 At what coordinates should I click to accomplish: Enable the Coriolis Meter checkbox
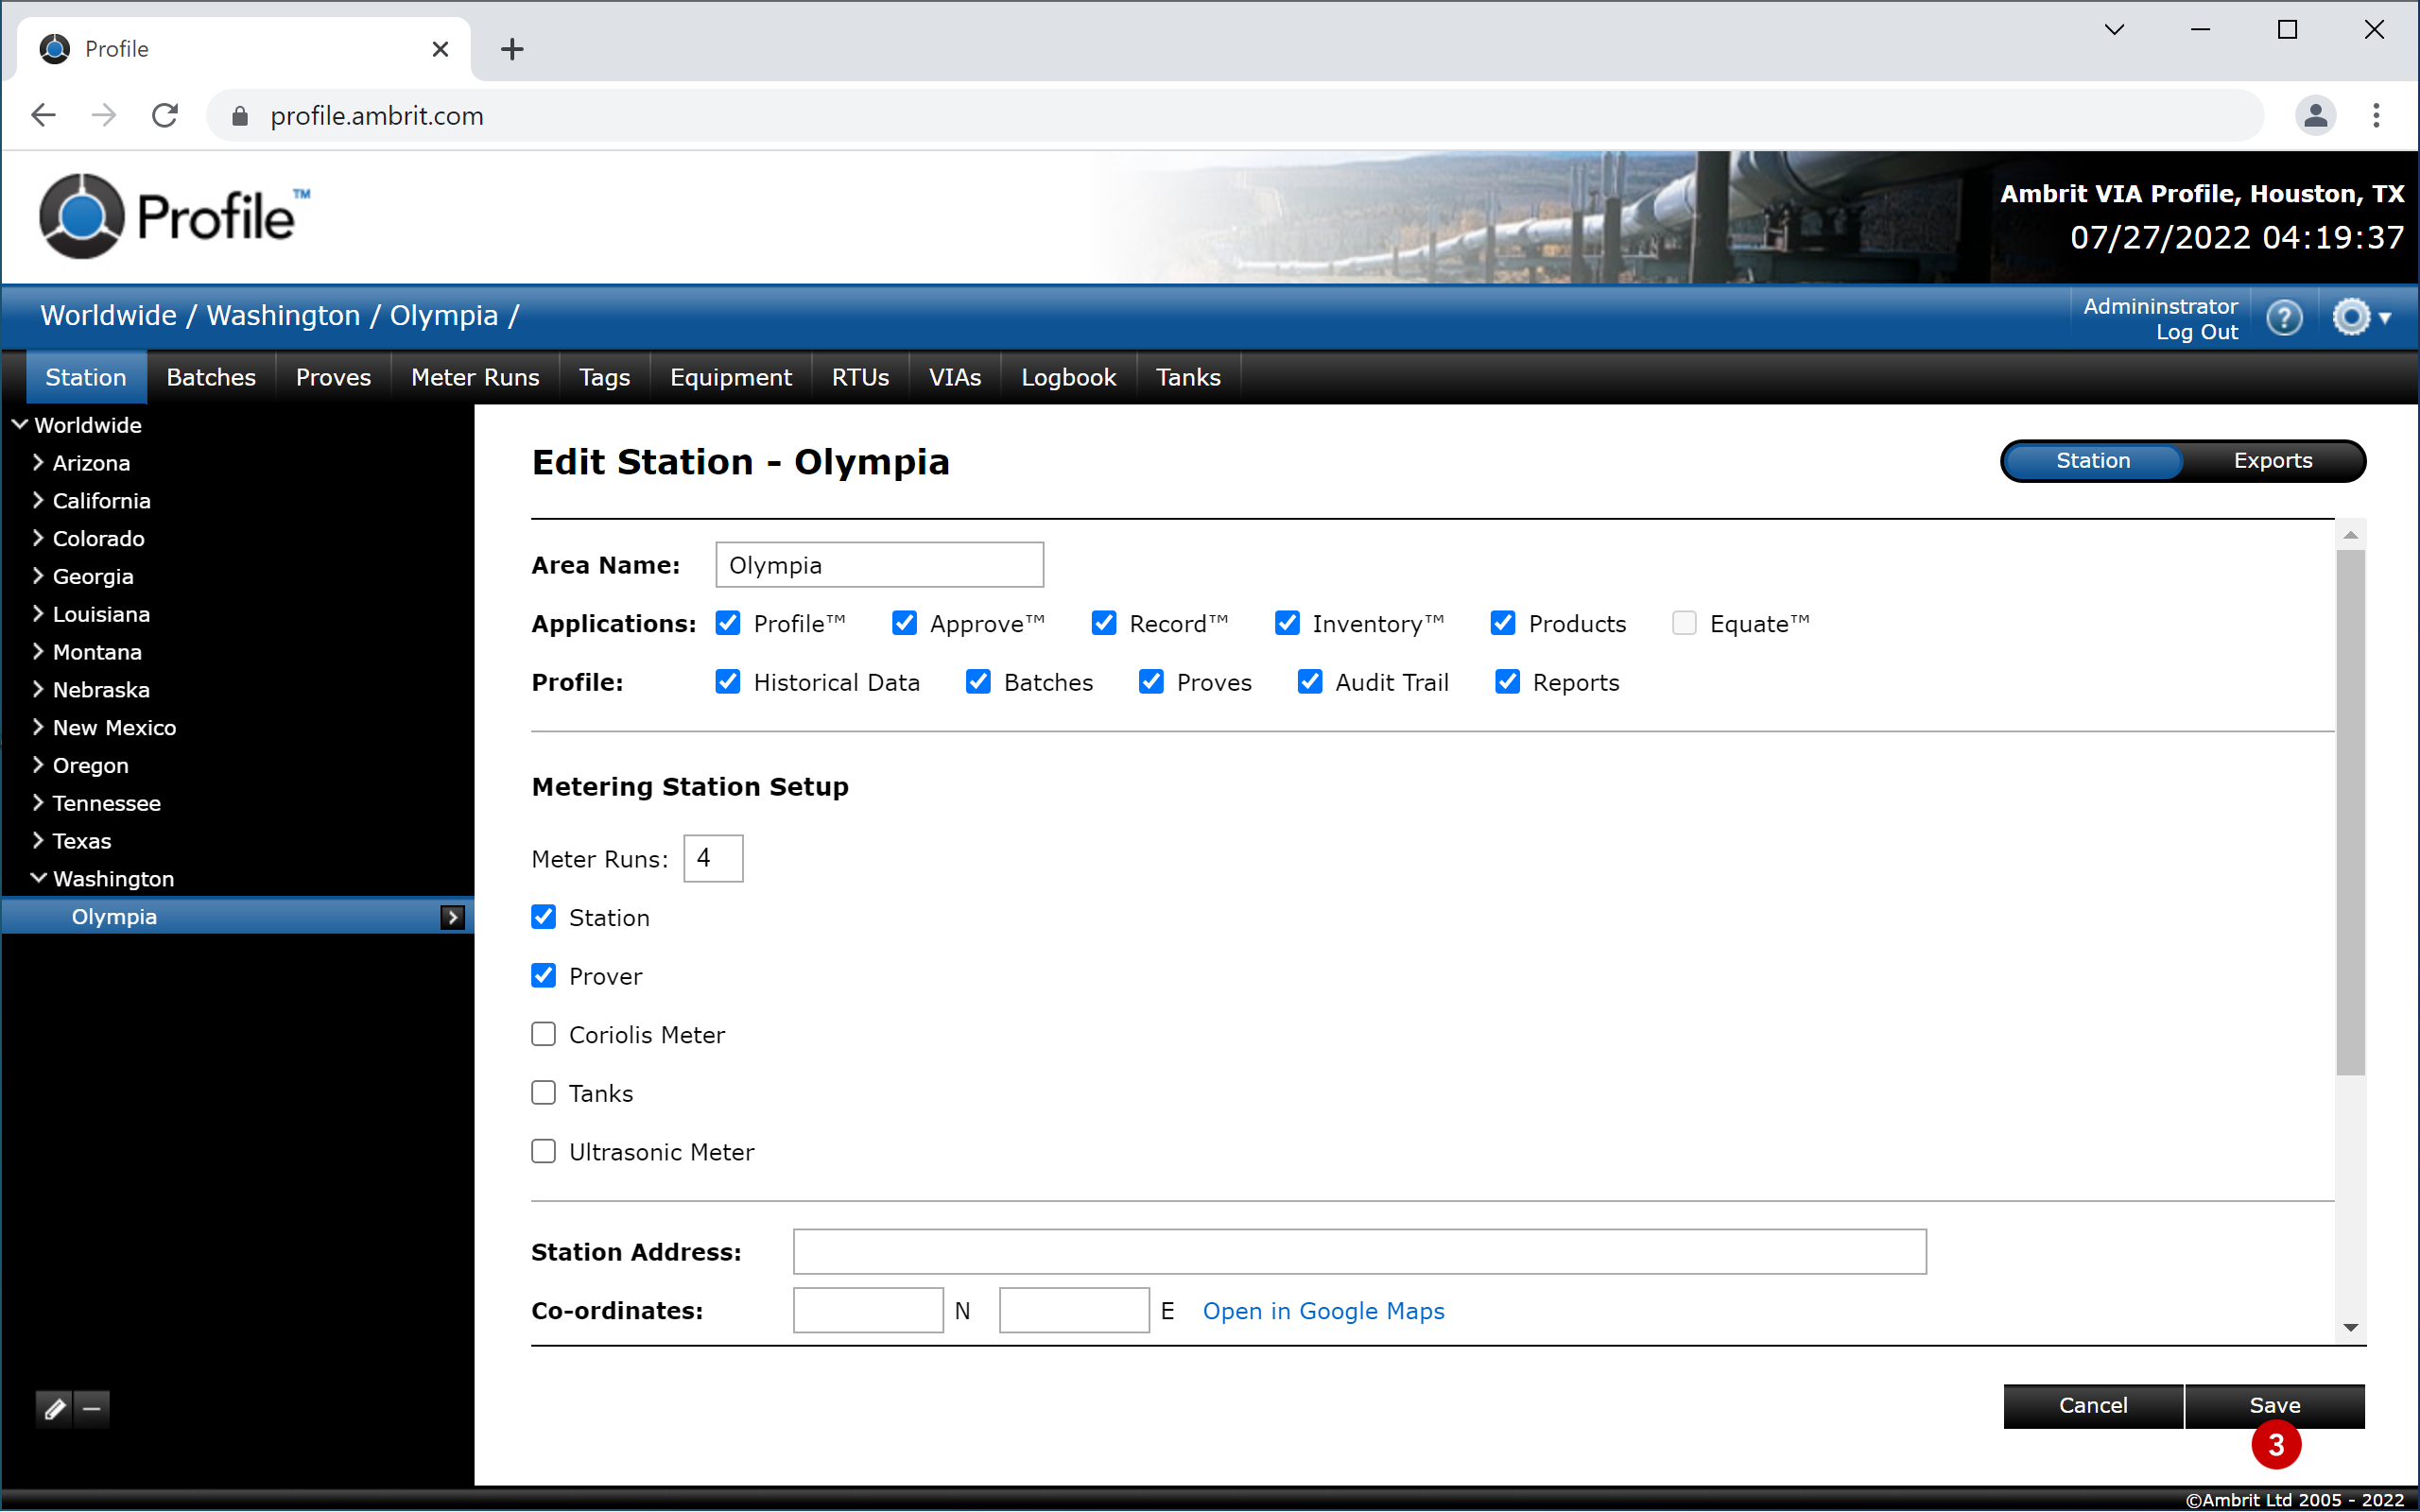pos(543,1034)
